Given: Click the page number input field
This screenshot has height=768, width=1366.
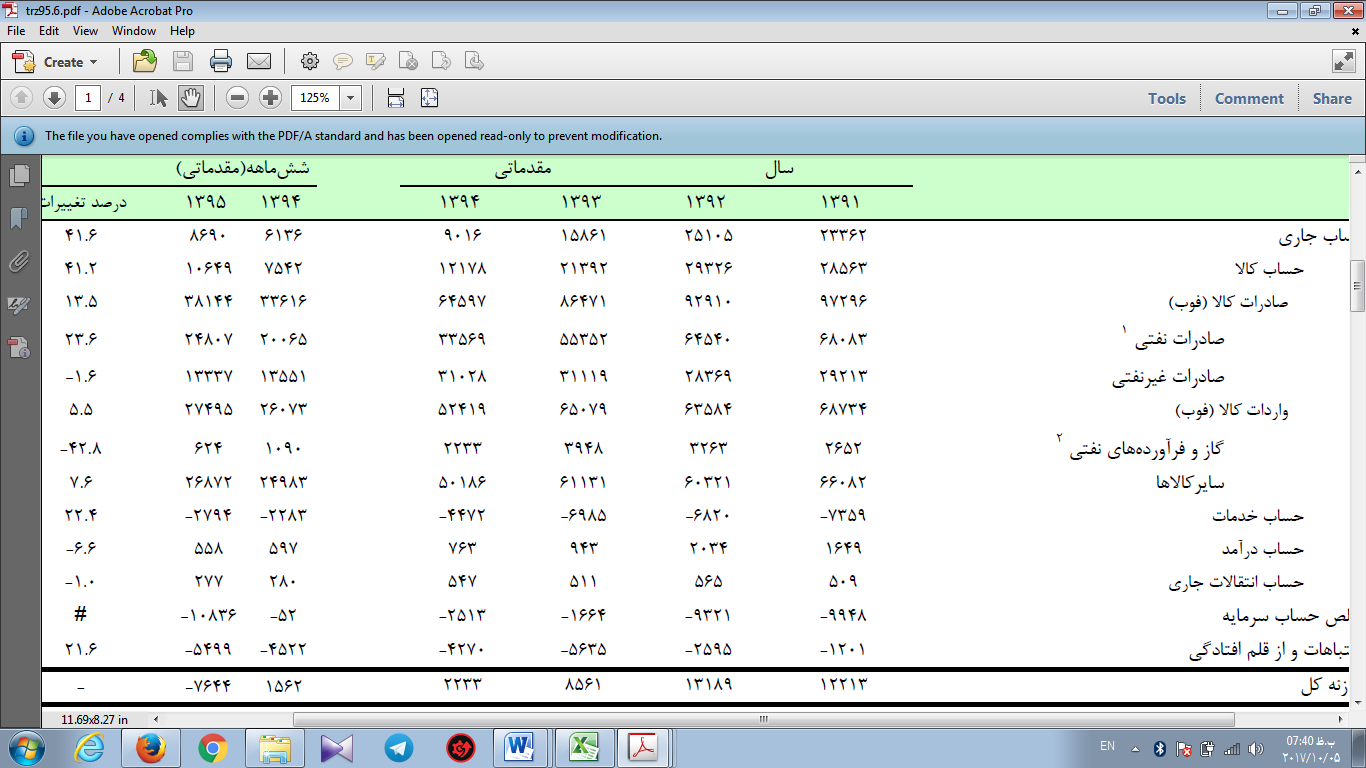Looking at the screenshot, I should (x=88, y=97).
